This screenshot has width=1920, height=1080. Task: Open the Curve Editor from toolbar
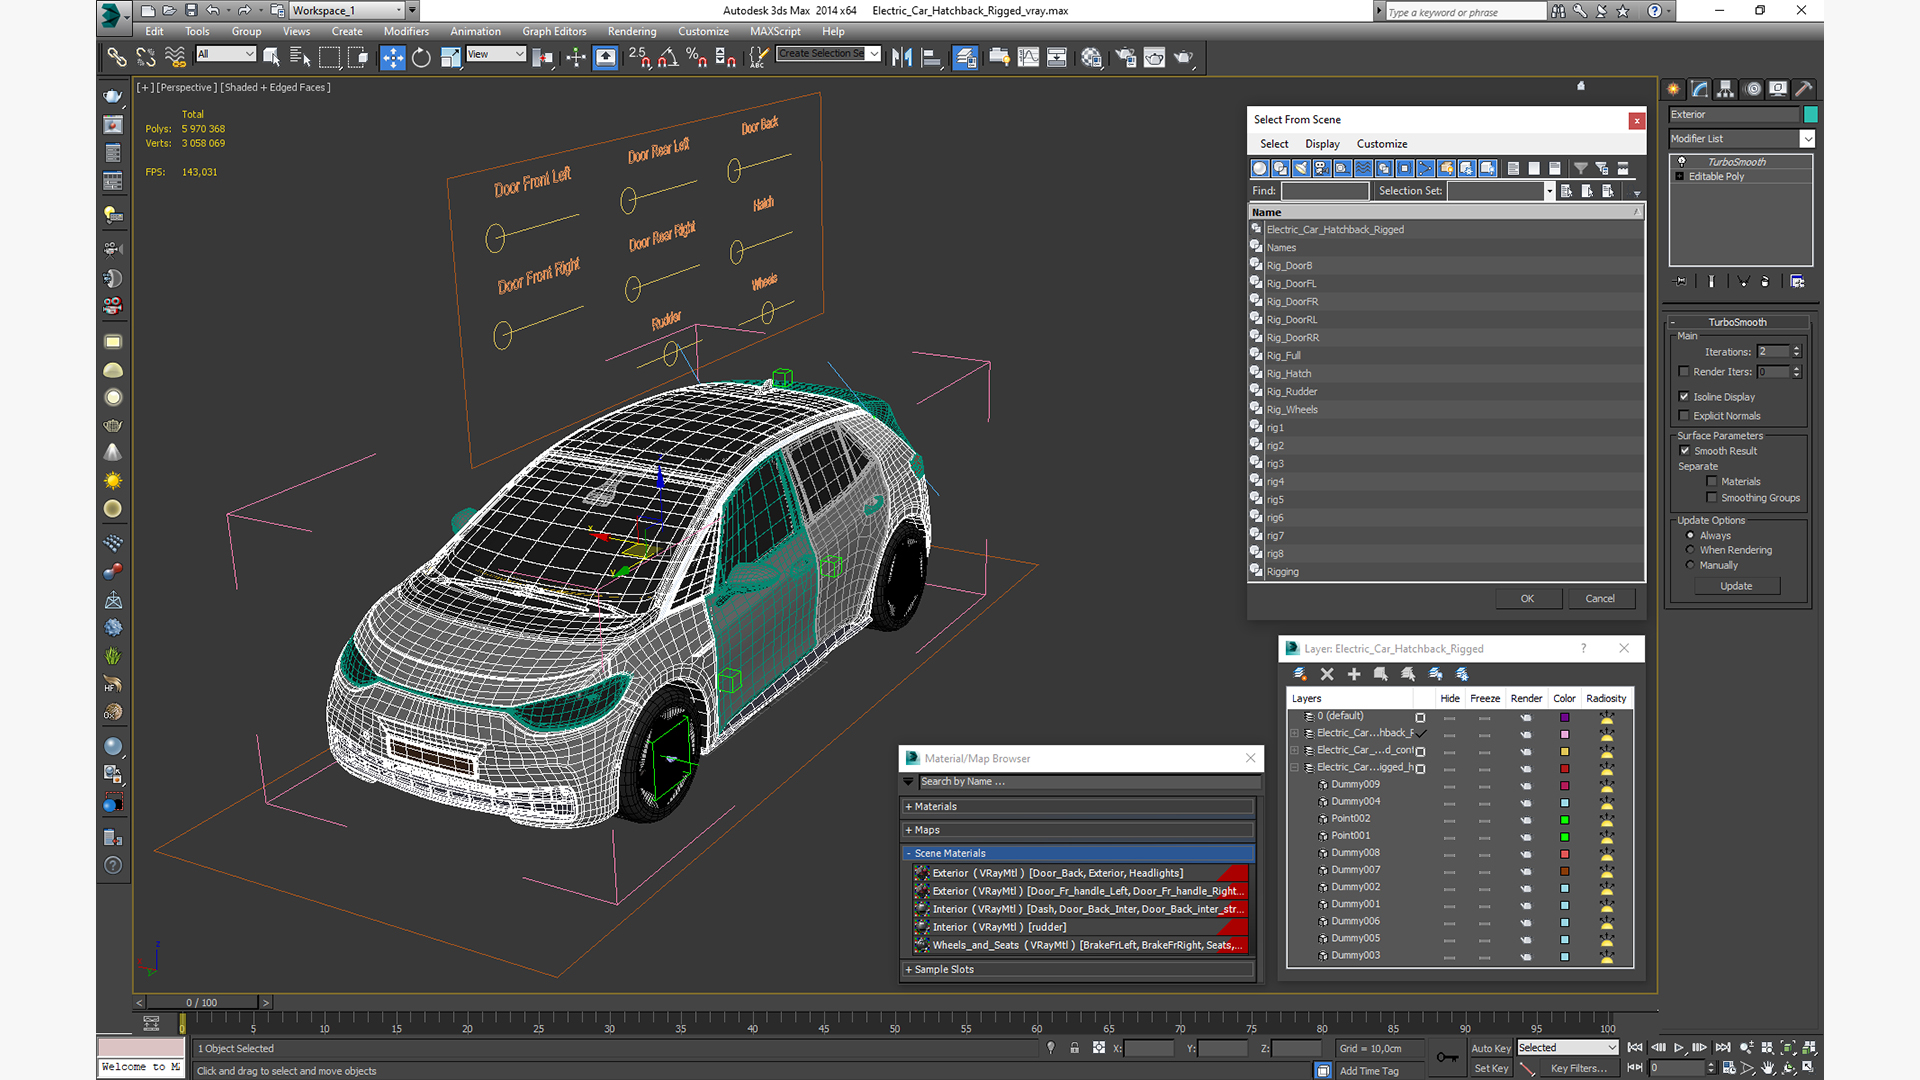click(1028, 58)
